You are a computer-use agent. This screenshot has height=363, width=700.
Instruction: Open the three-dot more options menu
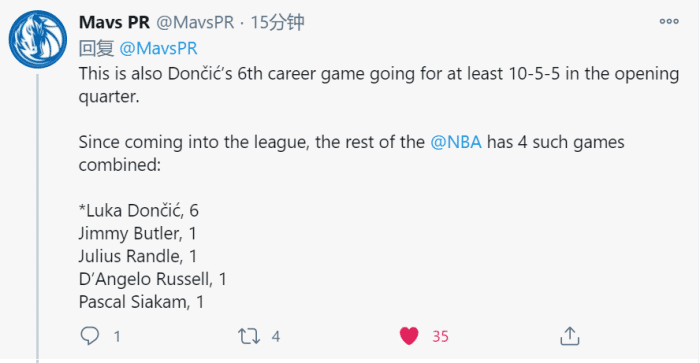click(x=669, y=21)
